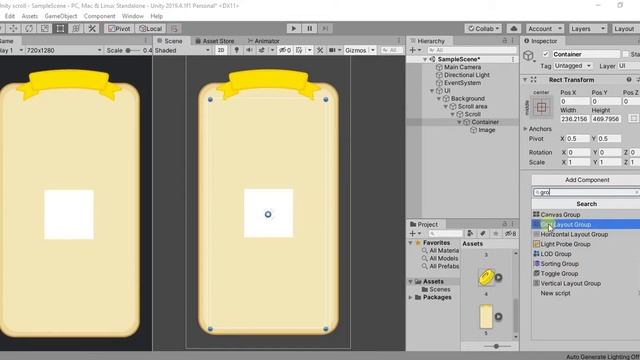This screenshot has height=360, width=640.
Task: Open the Assets menu
Action: 30,16
